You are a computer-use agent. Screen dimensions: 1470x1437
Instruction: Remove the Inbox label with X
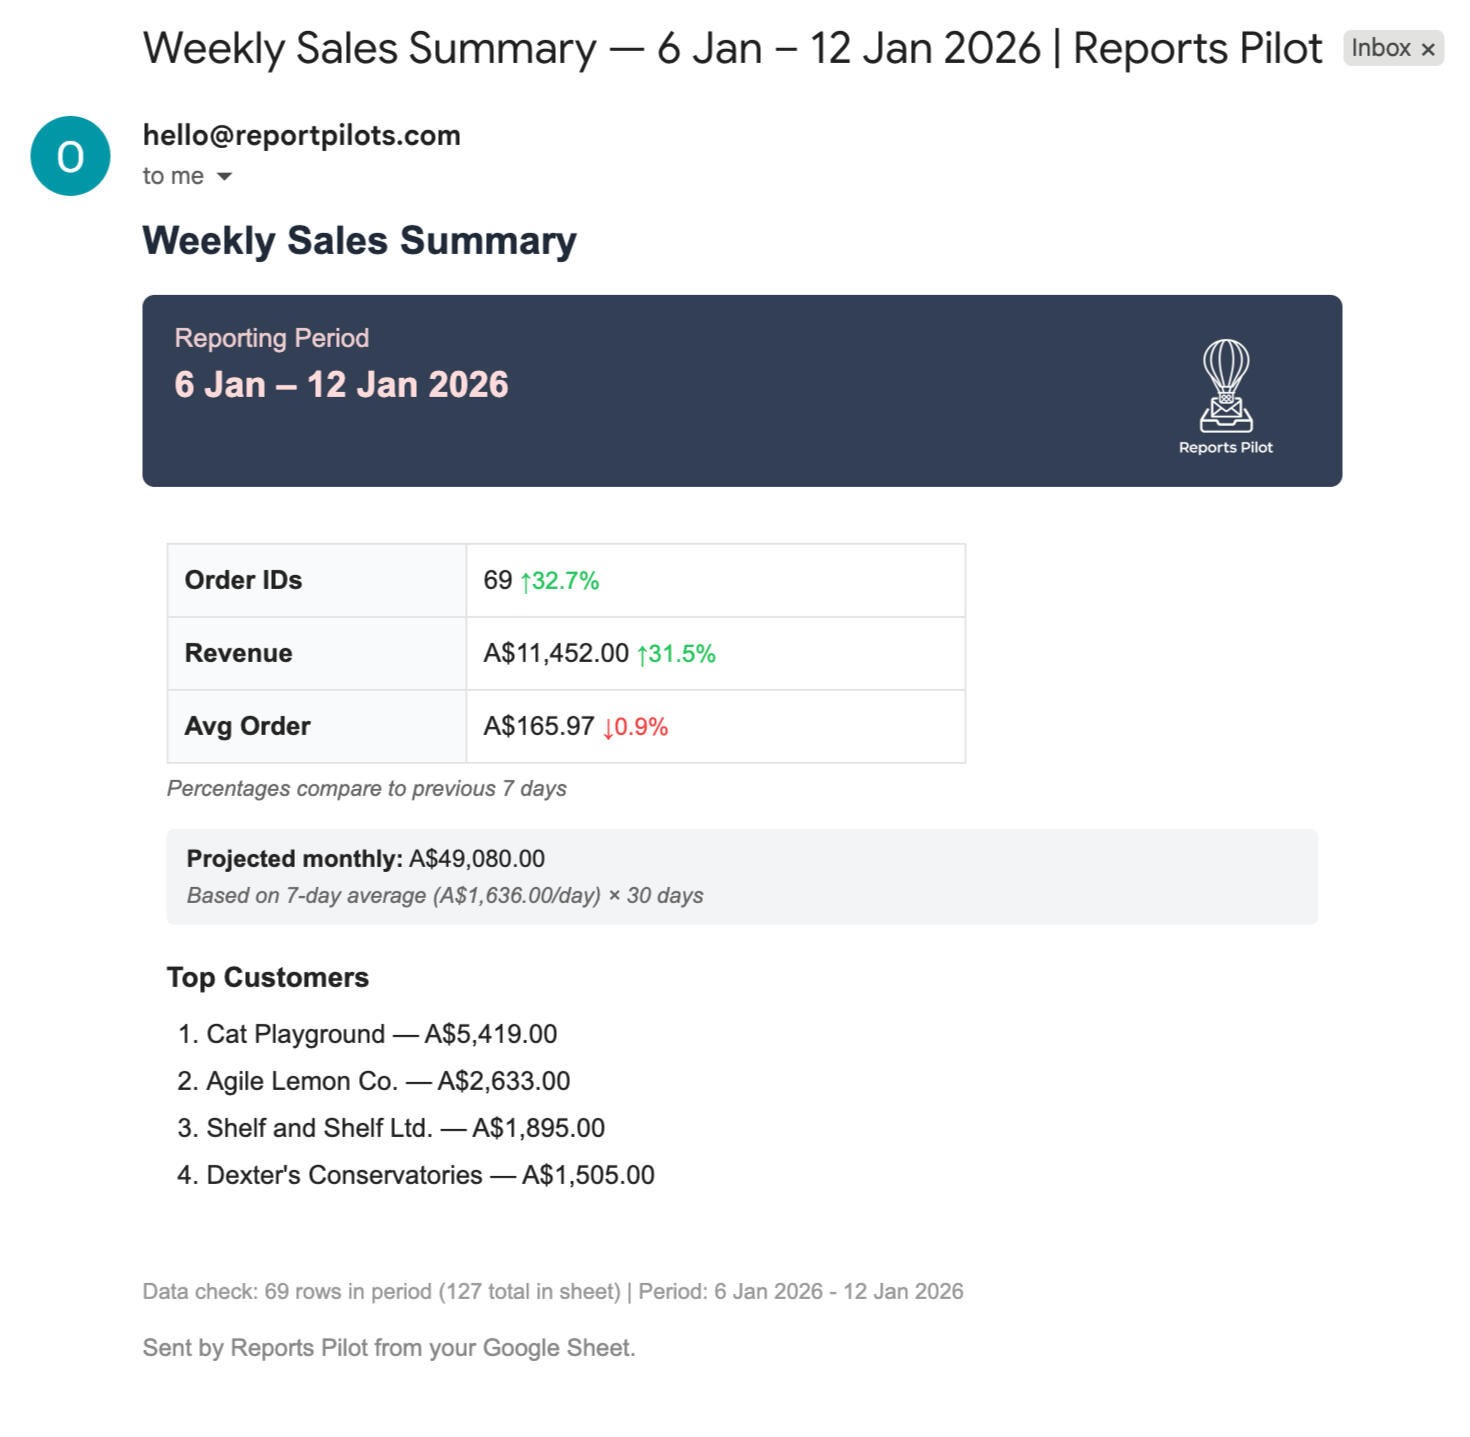pyautogui.click(x=1428, y=49)
